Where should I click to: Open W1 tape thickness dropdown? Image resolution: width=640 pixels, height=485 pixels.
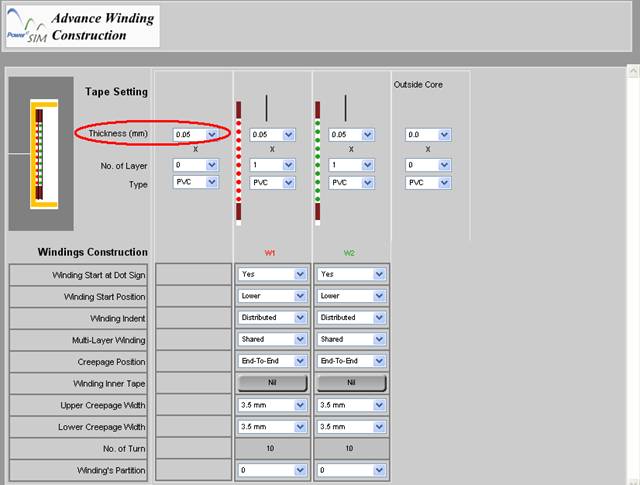(272, 135)
